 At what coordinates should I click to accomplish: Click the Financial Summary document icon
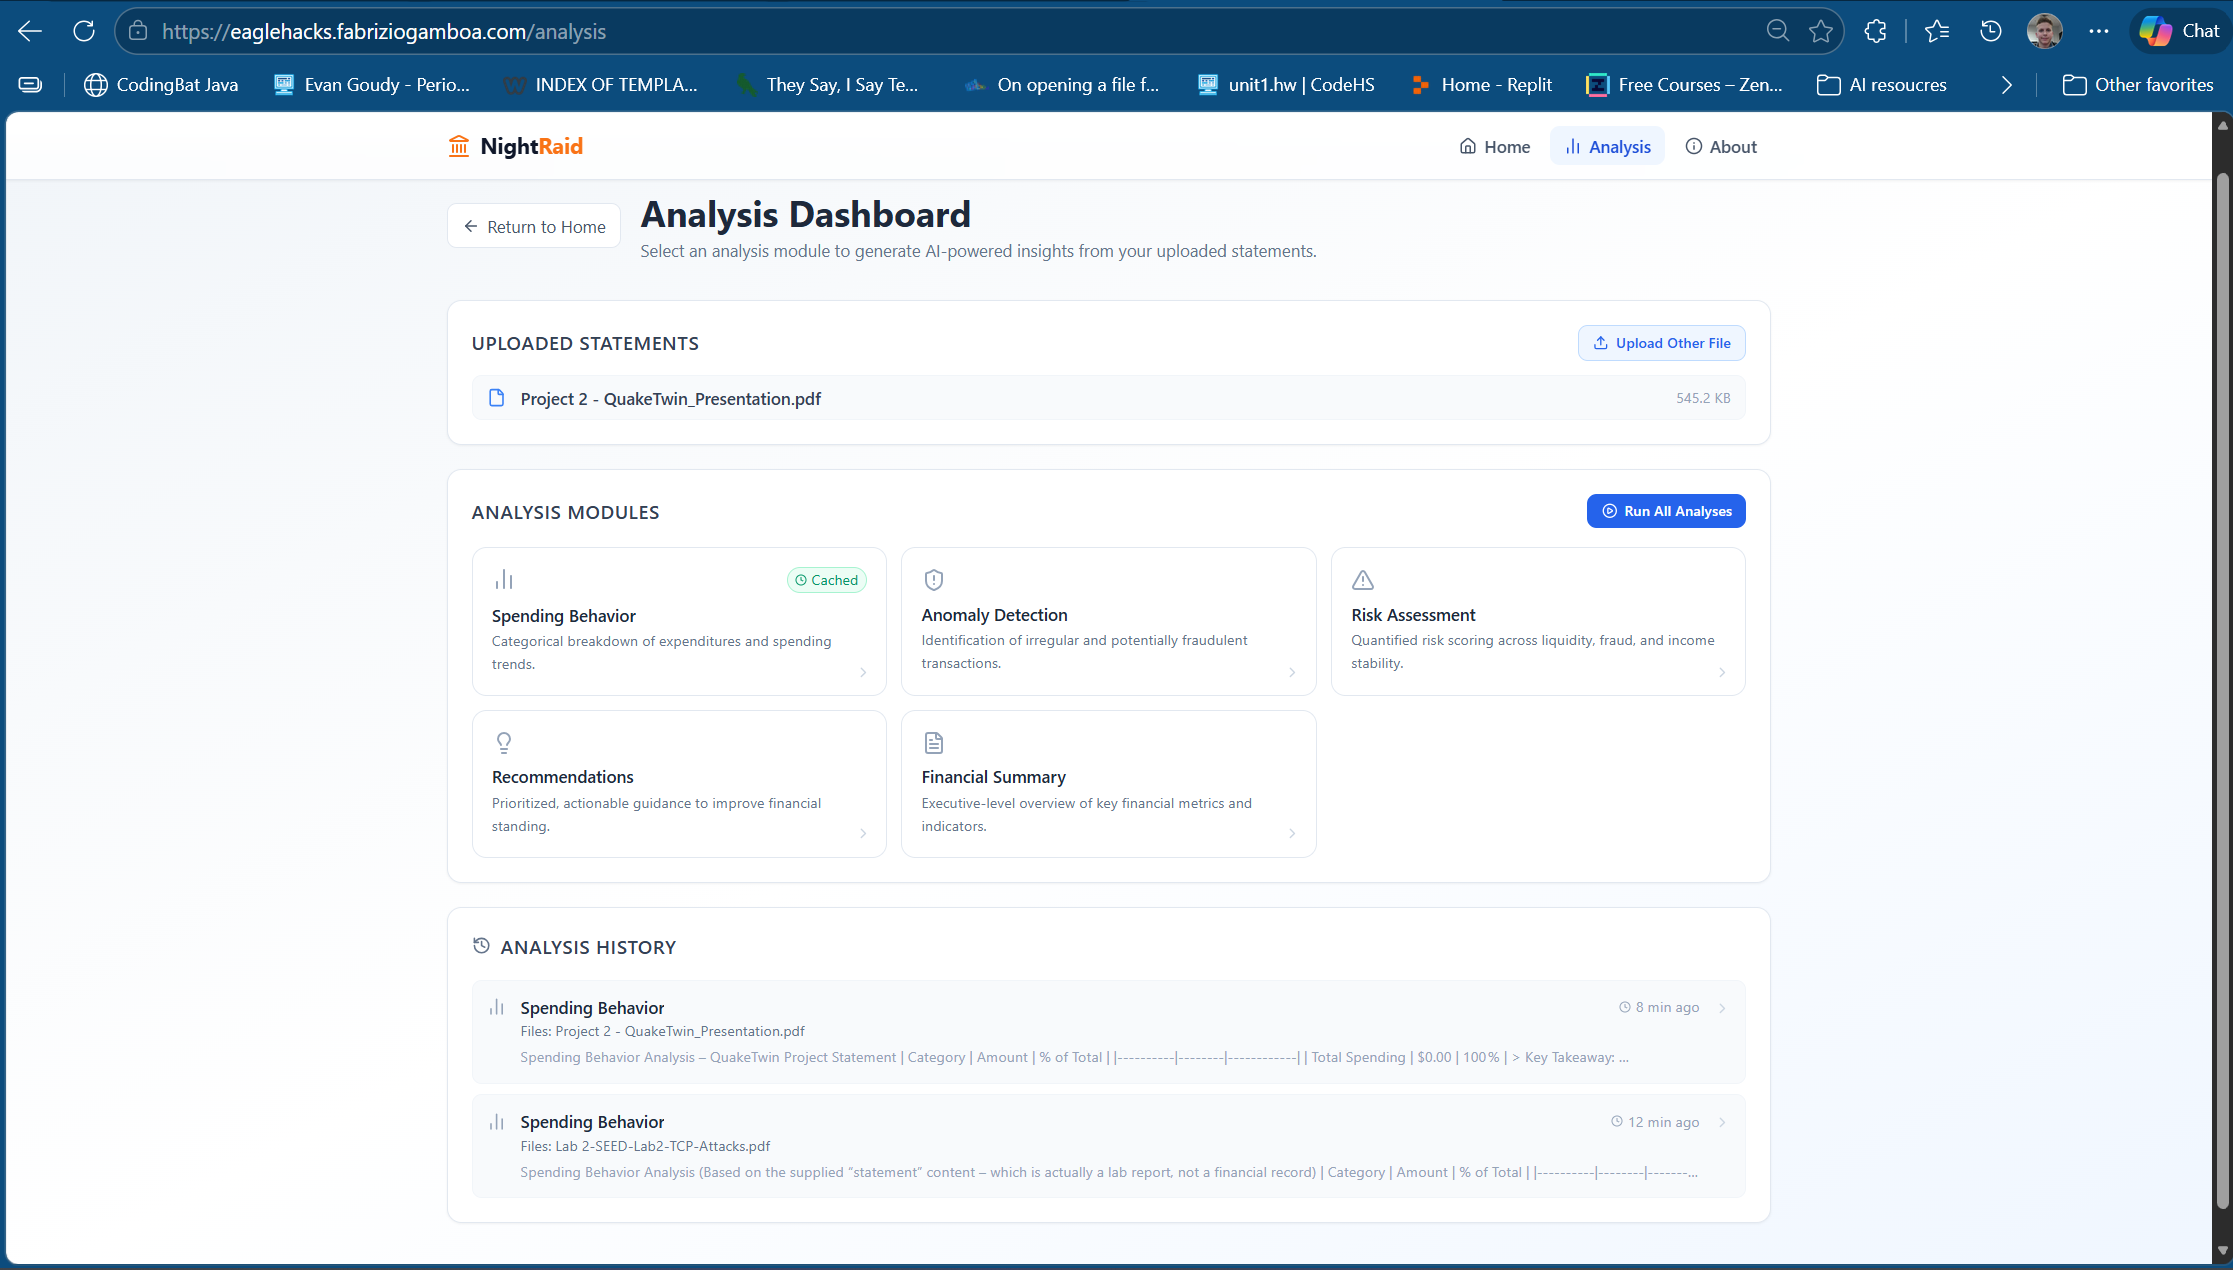[933, 742]
